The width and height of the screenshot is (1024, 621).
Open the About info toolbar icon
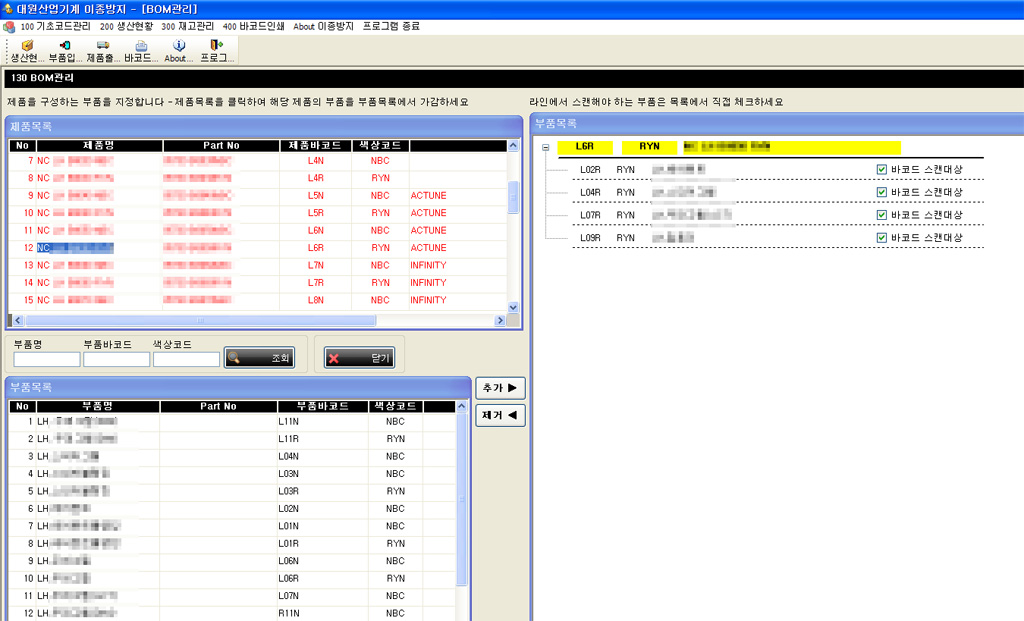pyautogui.click(x=179, y=46)
